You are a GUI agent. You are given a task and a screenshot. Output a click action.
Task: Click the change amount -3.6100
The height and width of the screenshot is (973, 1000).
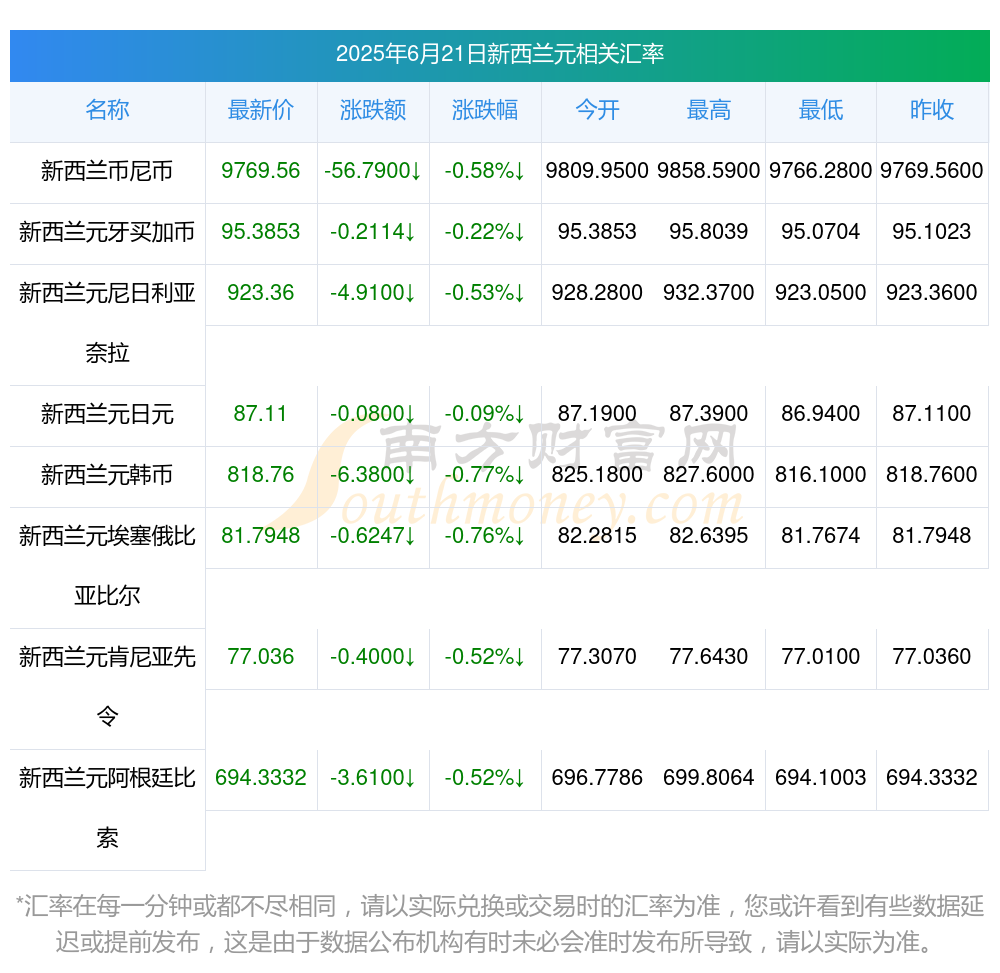373,778
